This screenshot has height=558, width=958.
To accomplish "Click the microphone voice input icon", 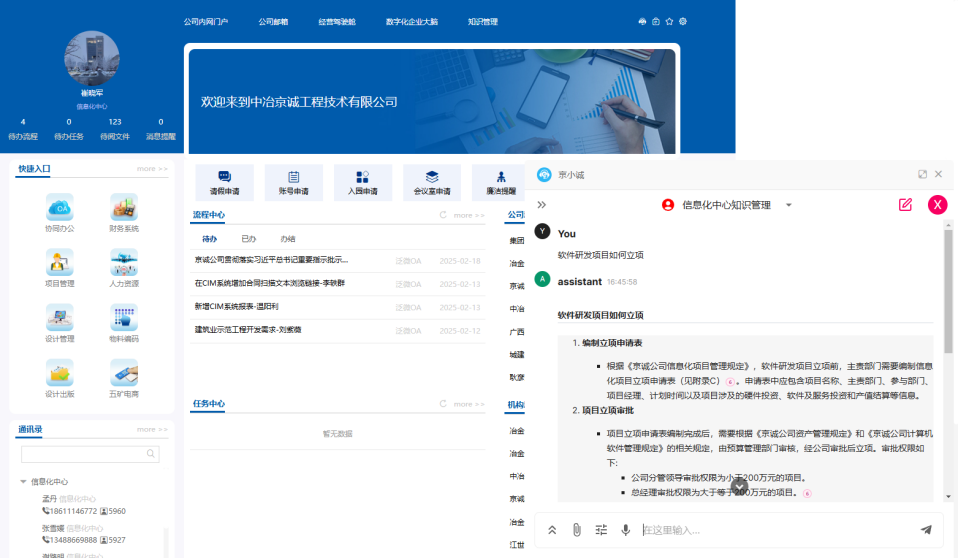I will [626, 530].
